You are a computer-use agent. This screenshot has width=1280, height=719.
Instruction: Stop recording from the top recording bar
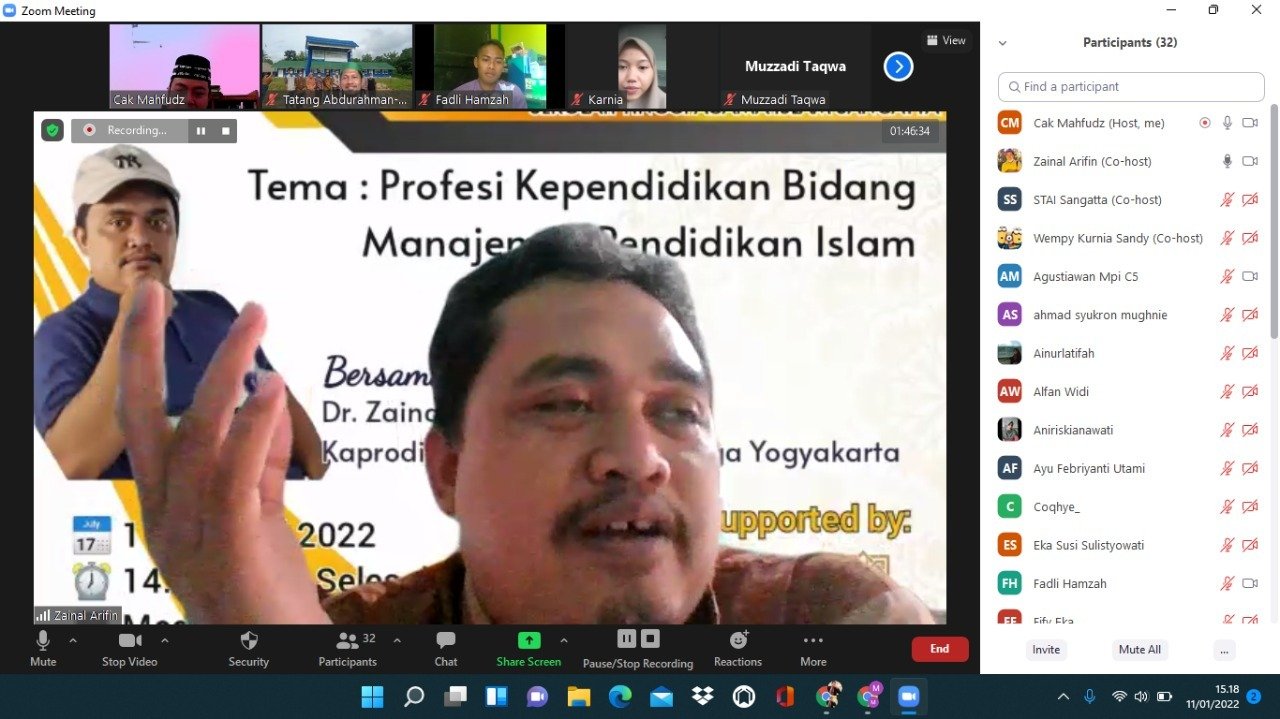[x=226, y=130]
